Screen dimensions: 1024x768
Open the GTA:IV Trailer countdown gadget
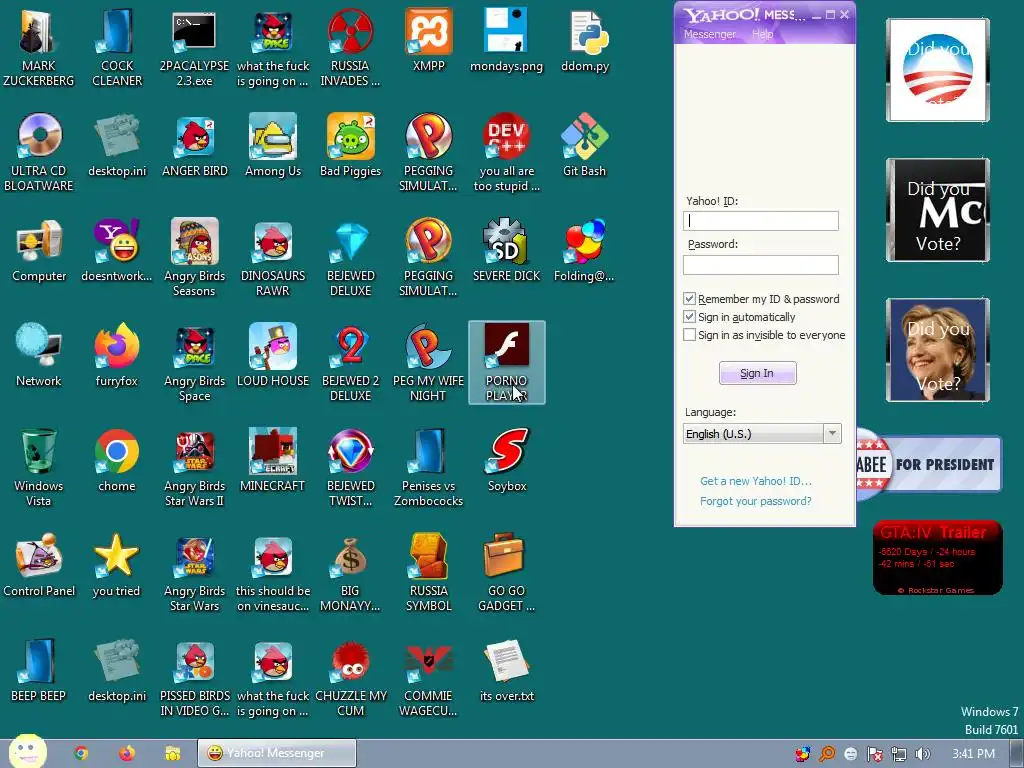pyautogui.click(x=938, y=558)
